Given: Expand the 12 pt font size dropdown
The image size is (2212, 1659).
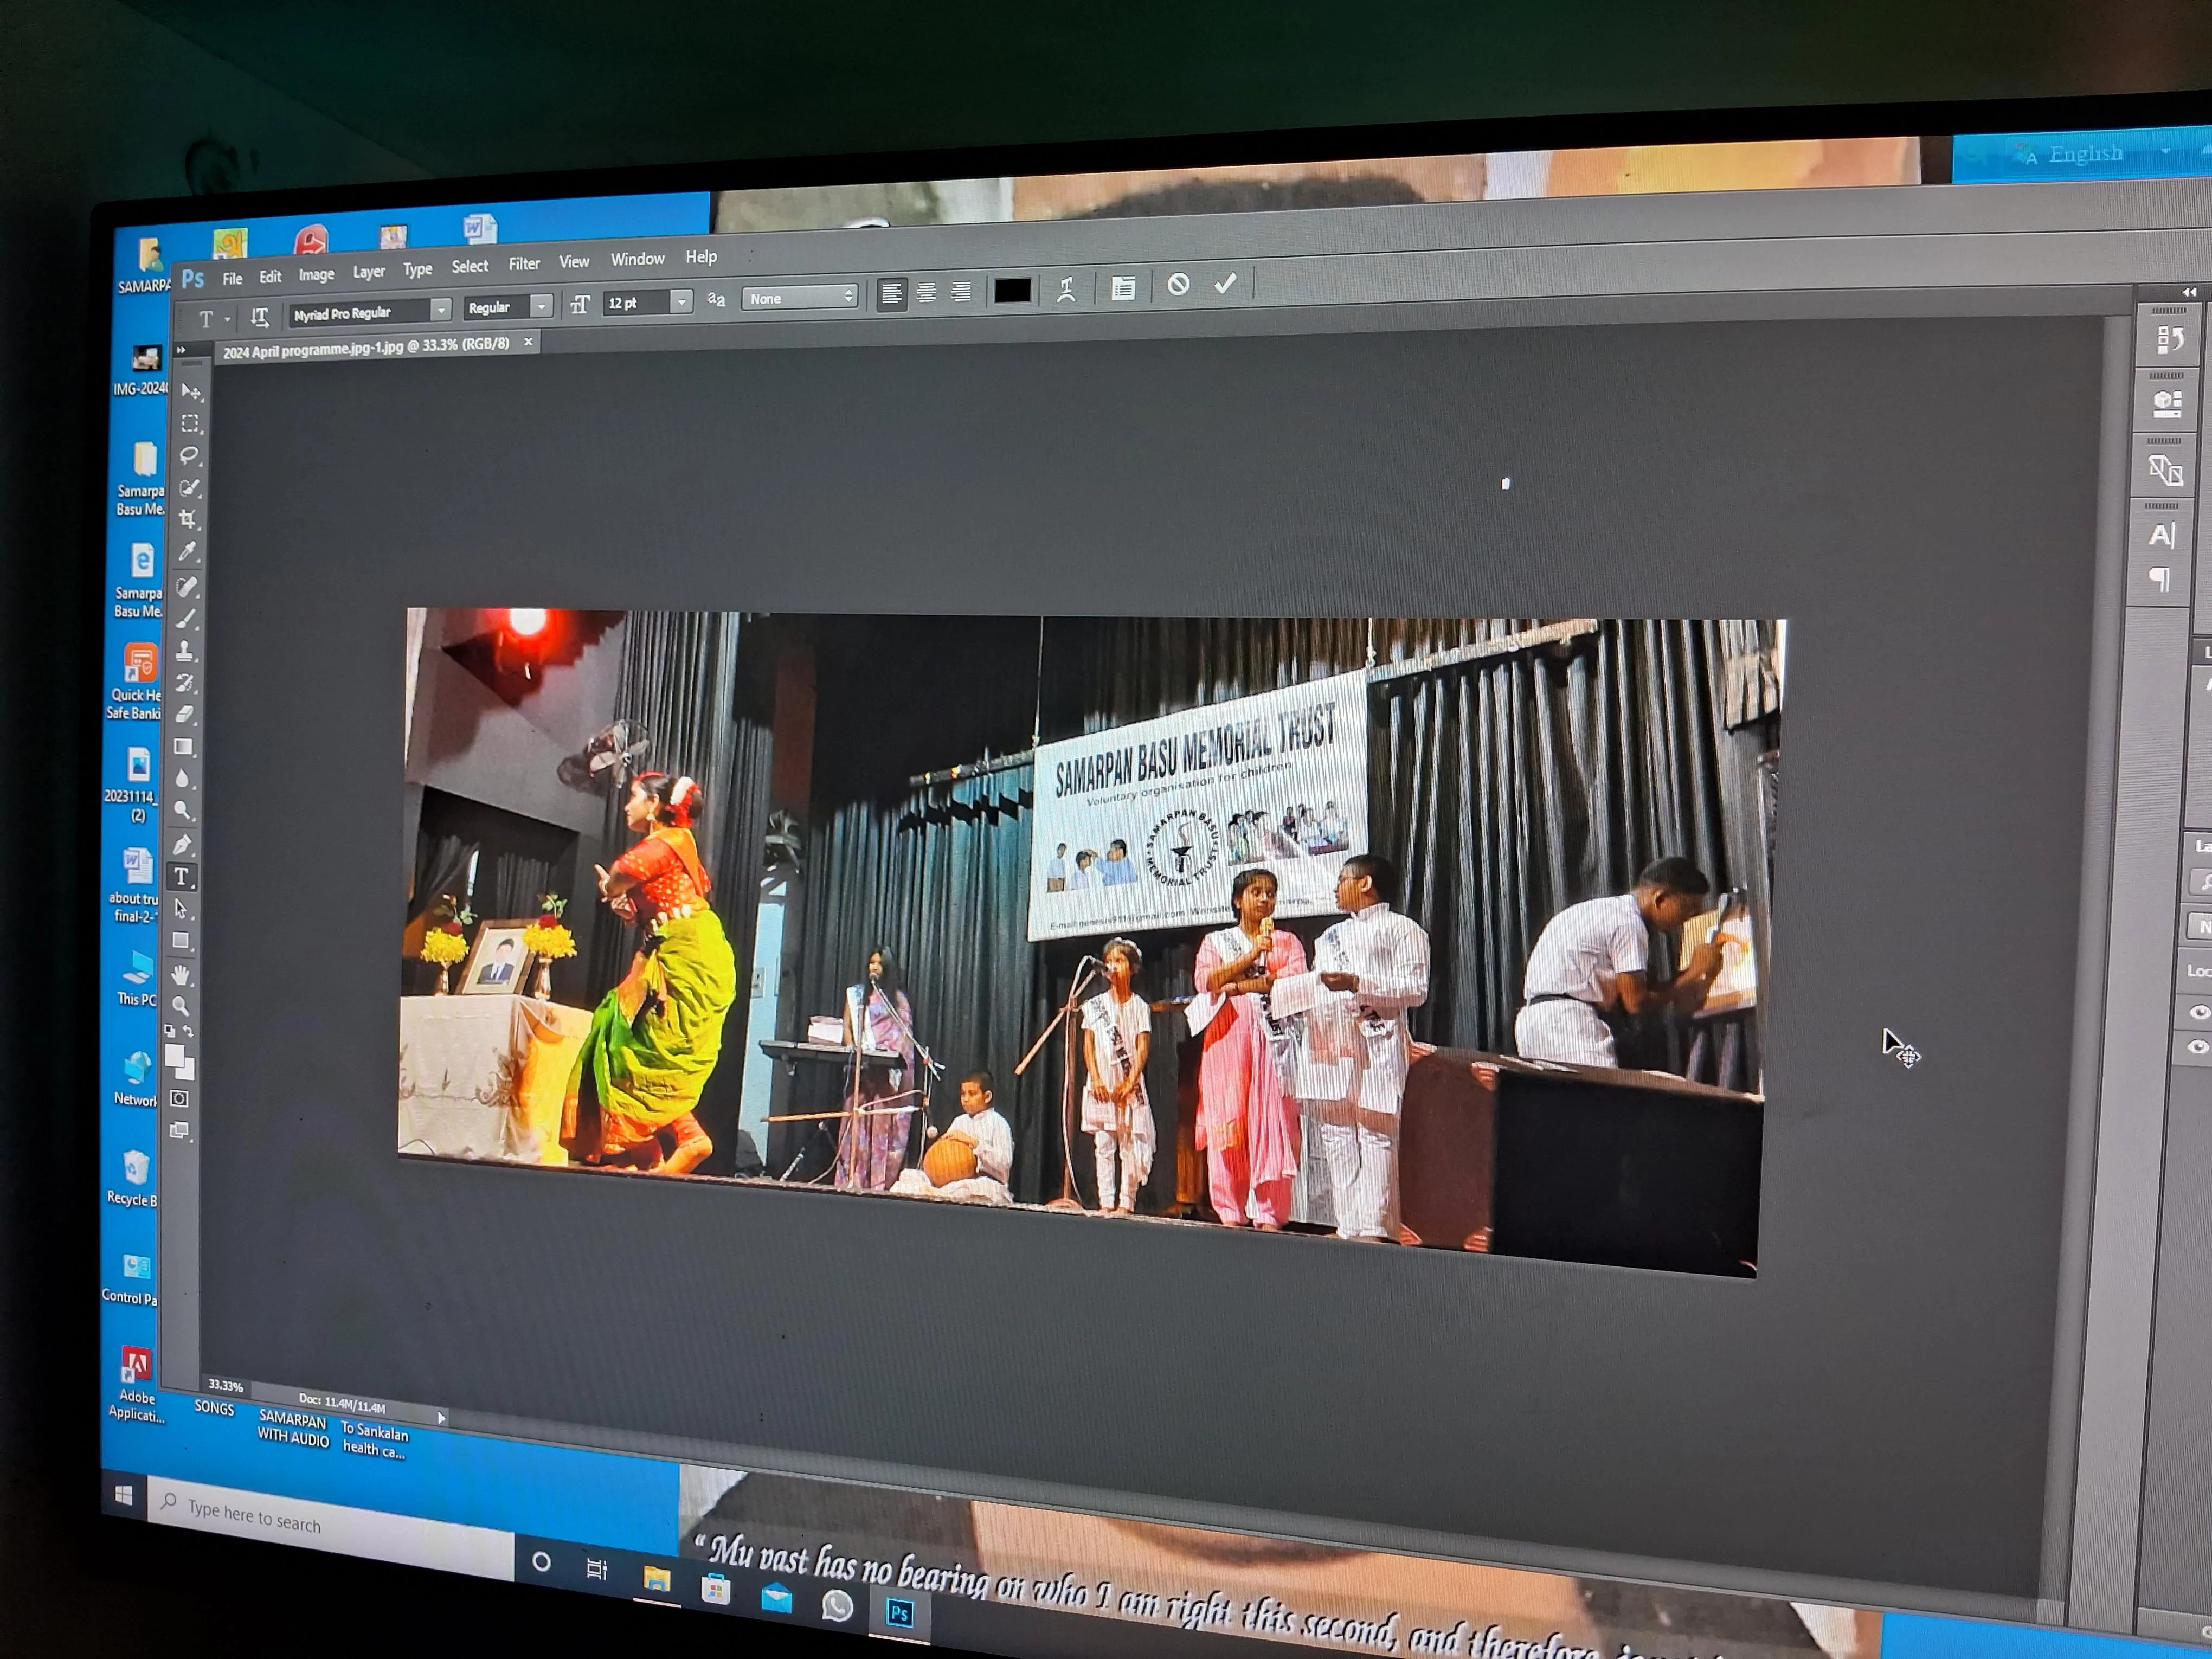Looking at the screenshot, I should [681, 301].
